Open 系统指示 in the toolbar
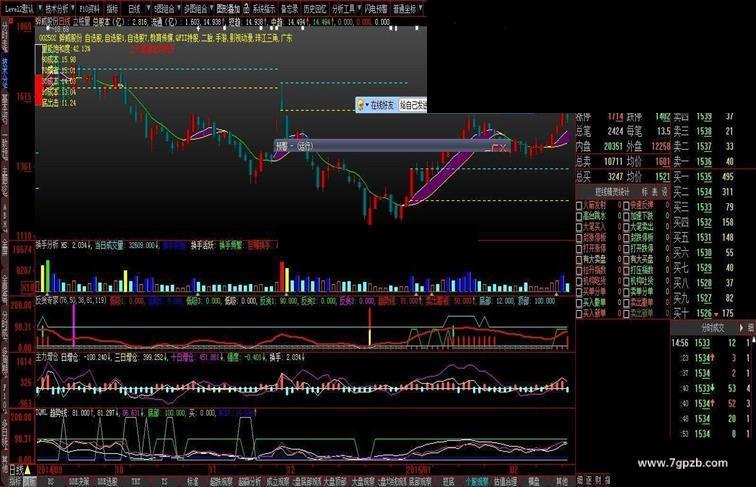 click(264, 9)
